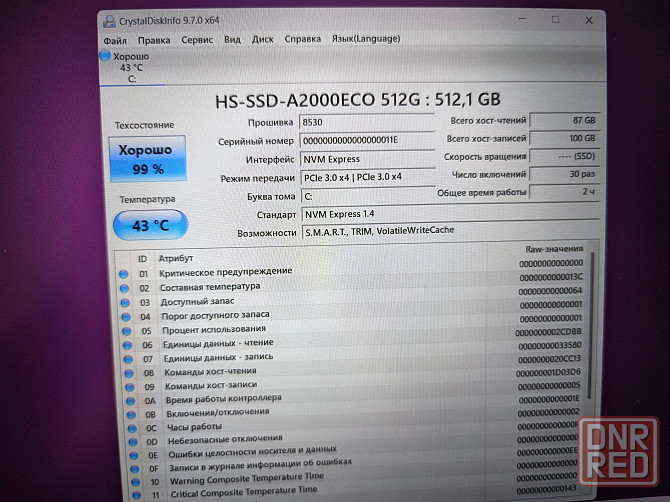
Task: Select the Доступный запас attribute text
Action: click(197, 302)
